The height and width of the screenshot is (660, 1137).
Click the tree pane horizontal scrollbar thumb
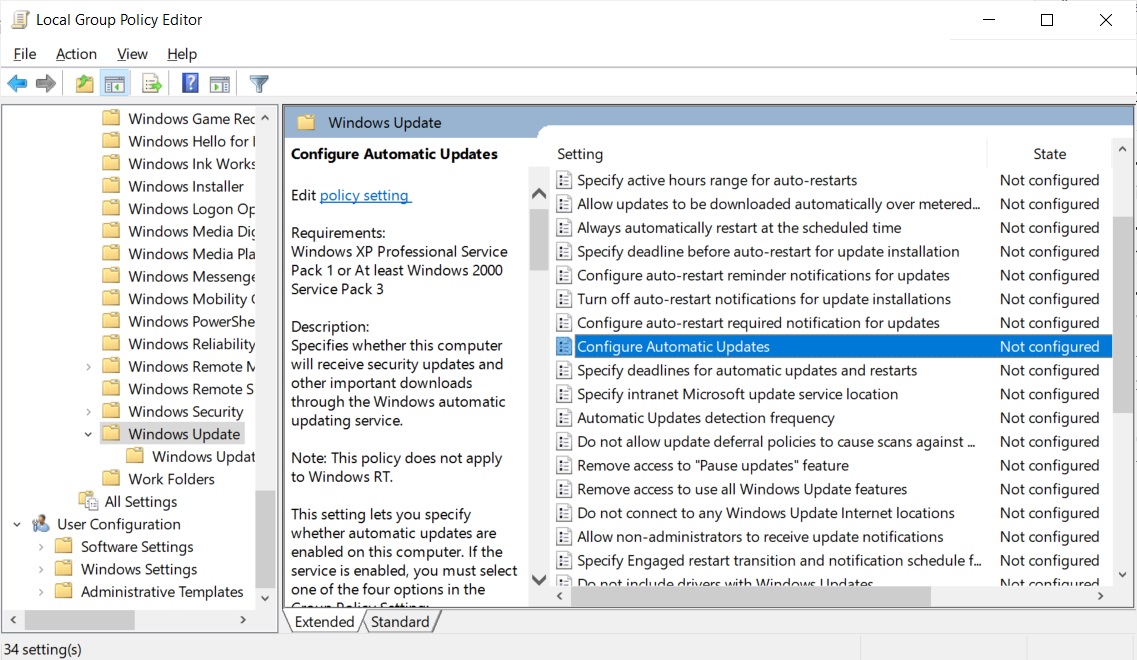[80, 619]
